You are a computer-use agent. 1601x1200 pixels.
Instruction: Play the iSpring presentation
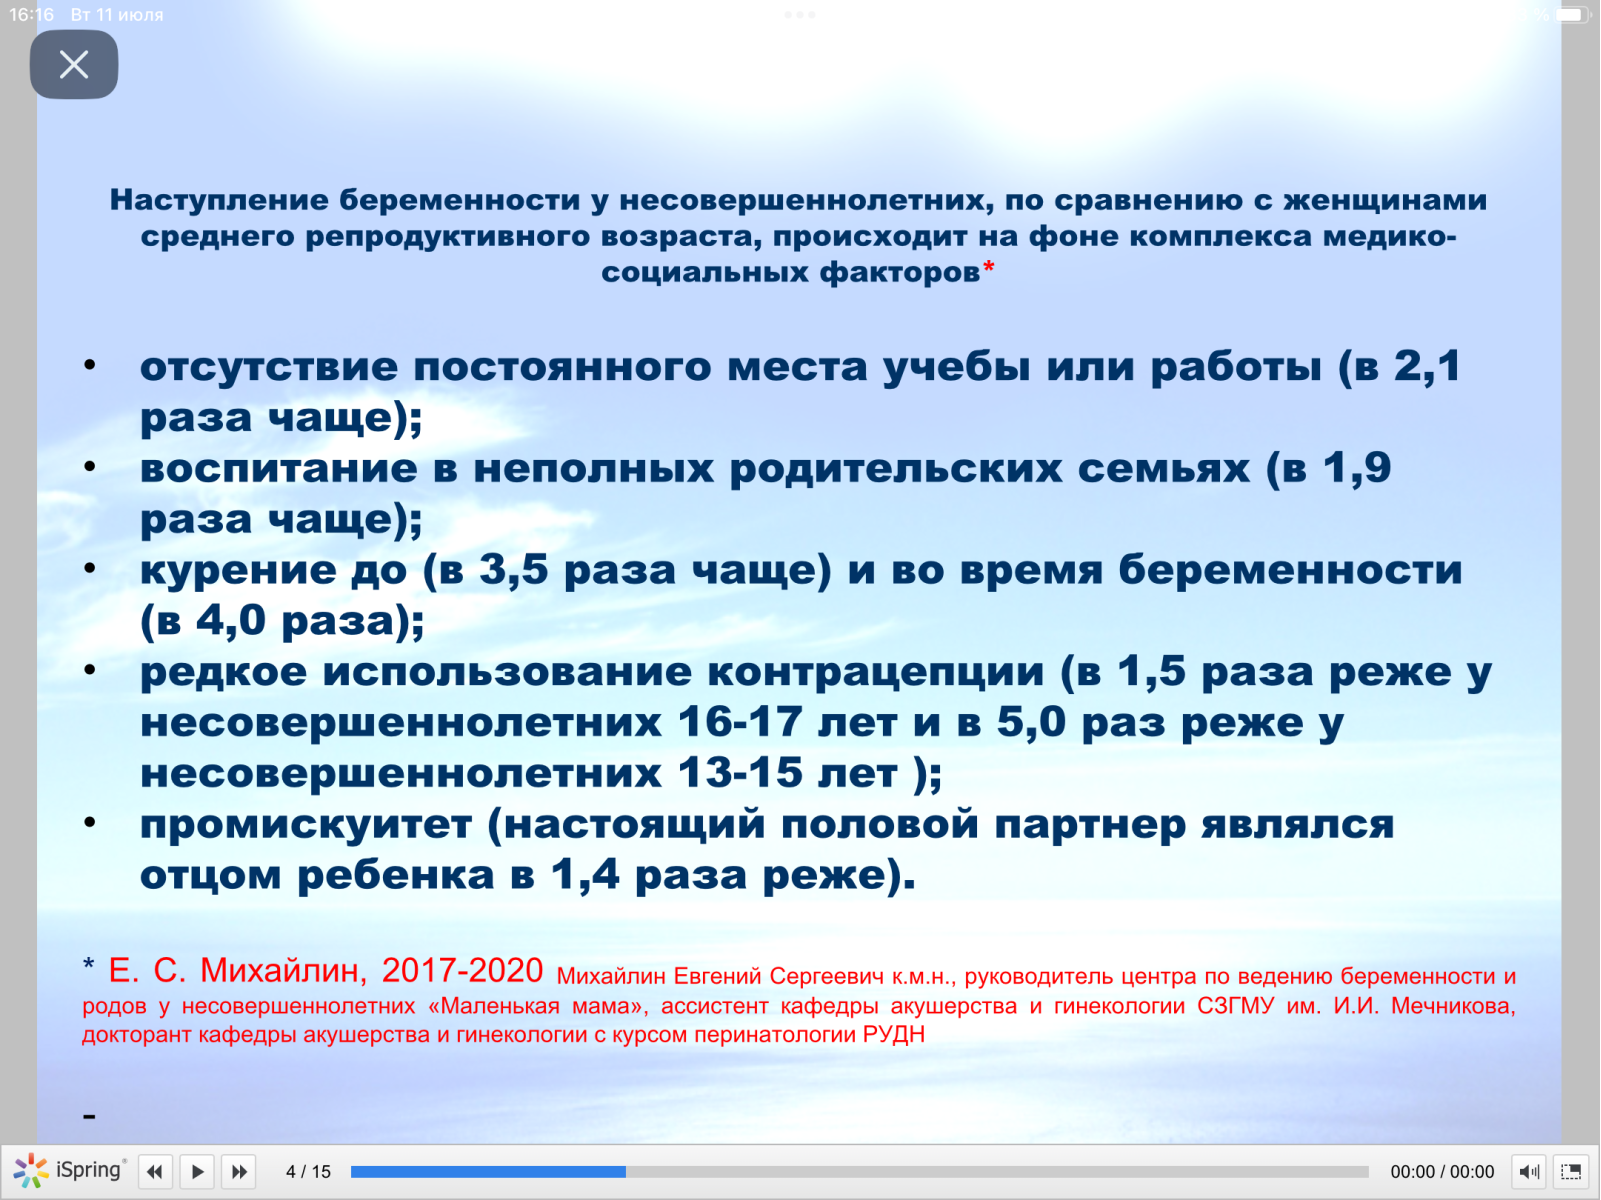(198, 1171)
